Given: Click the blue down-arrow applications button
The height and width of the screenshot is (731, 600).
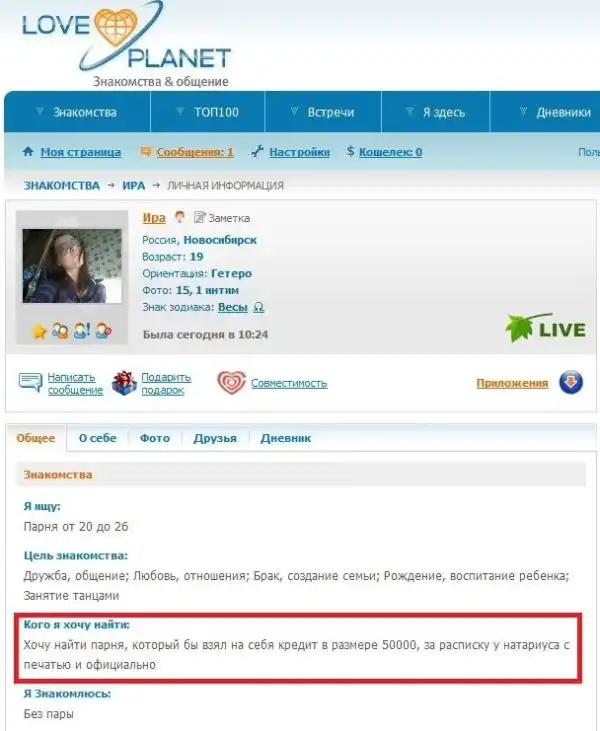Looking at the screenshot, I should point(571,382).
